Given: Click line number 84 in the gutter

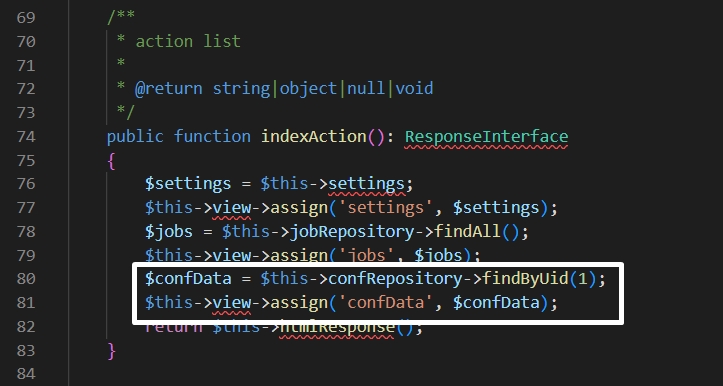Looking at the screenshot, I should (26, 373).
